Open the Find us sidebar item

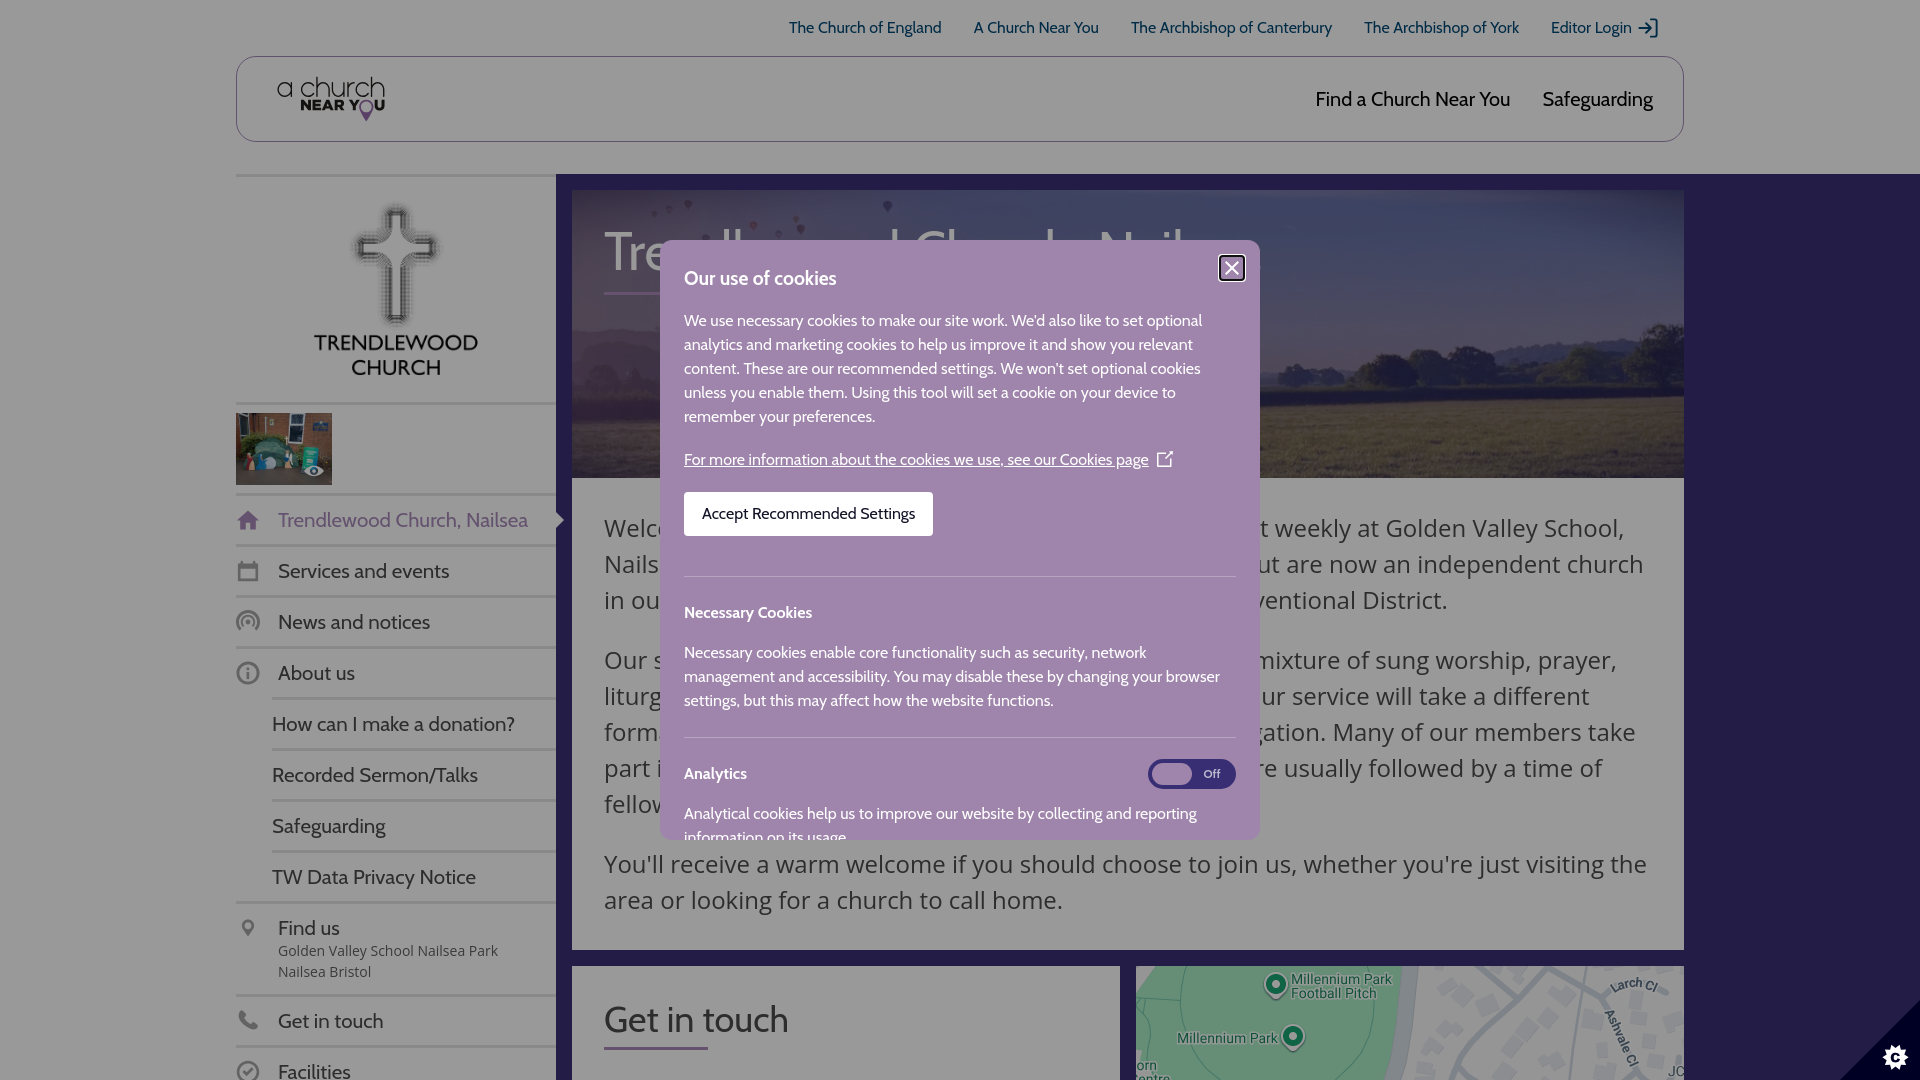[309, 928]
